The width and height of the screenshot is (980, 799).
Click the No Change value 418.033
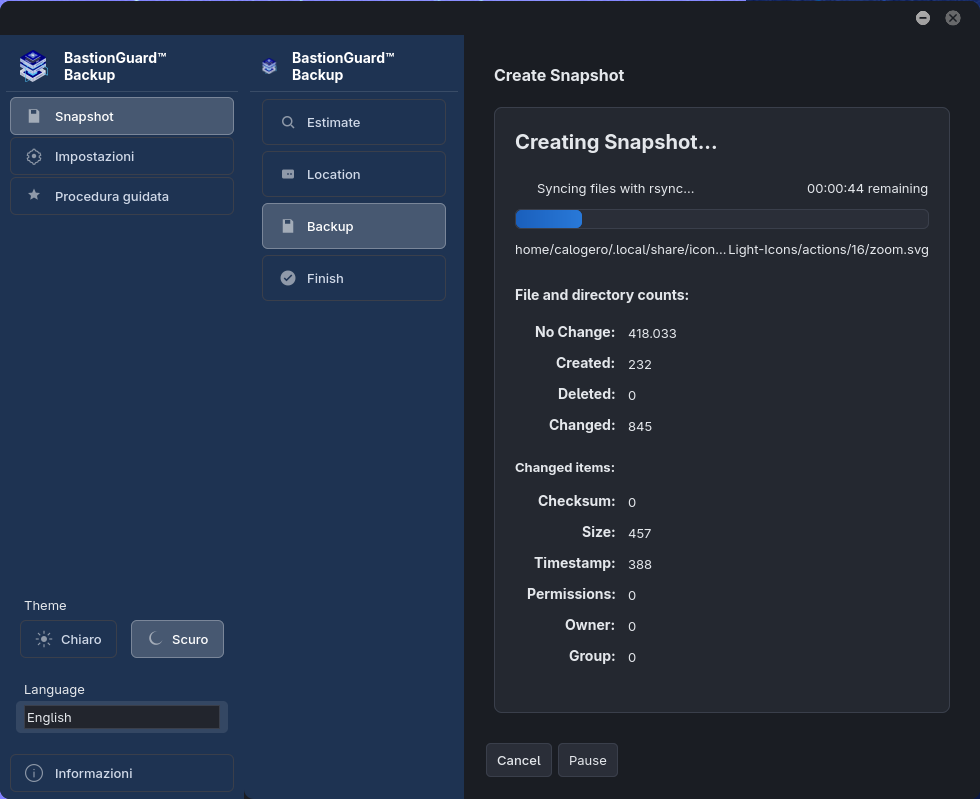coord(652,333)
